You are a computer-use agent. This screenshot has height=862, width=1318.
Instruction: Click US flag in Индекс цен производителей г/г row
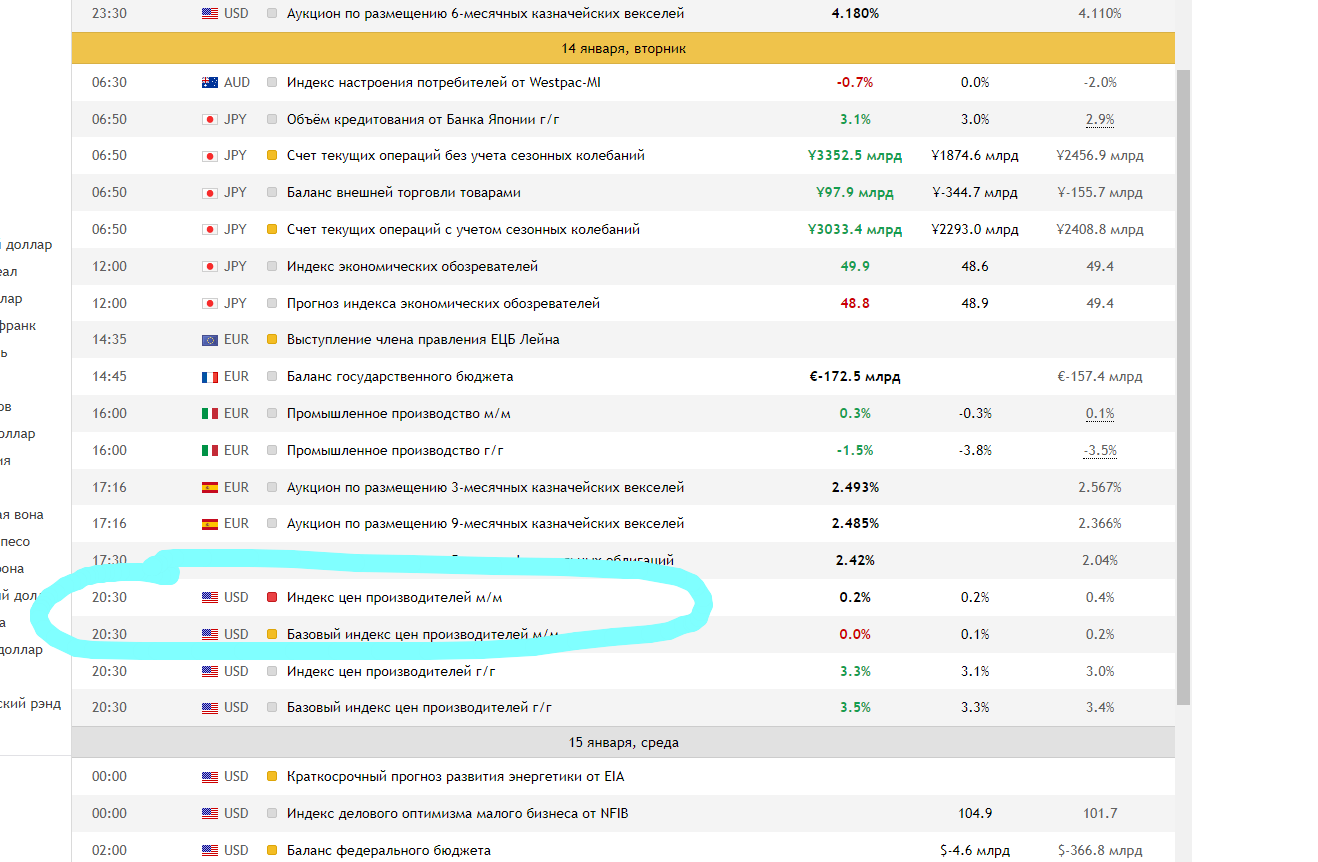click(x=209, y=672)
